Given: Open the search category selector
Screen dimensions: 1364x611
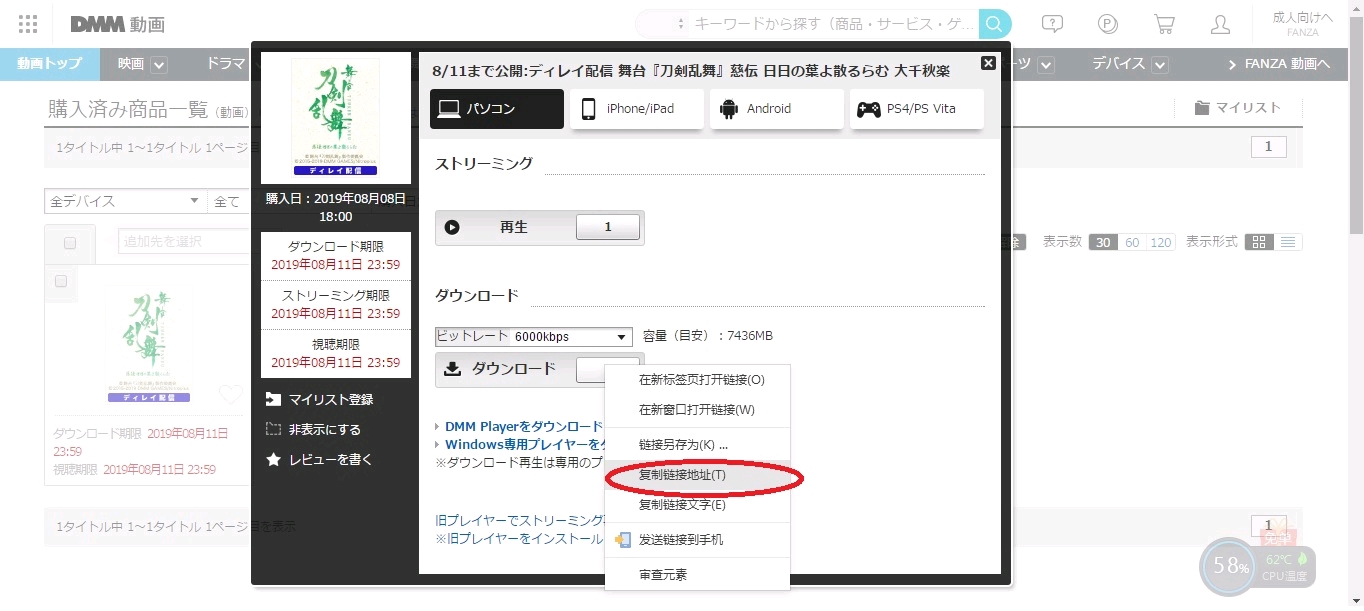Looking at the screenshot, I should point(663,24).
